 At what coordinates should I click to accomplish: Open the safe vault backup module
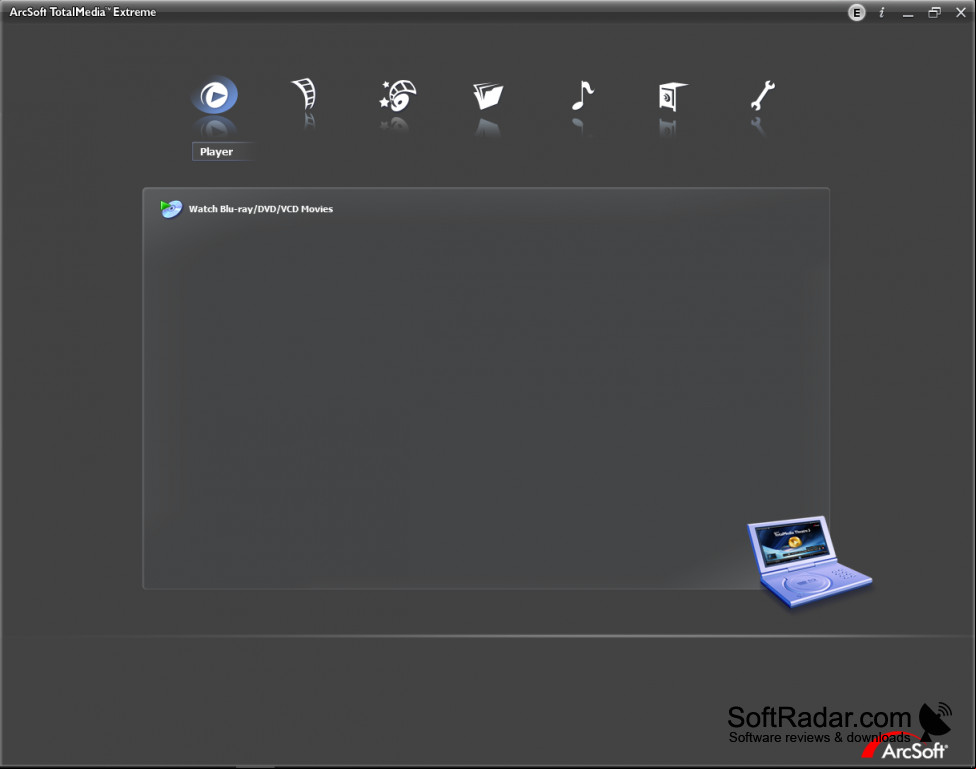click(672, 97)
